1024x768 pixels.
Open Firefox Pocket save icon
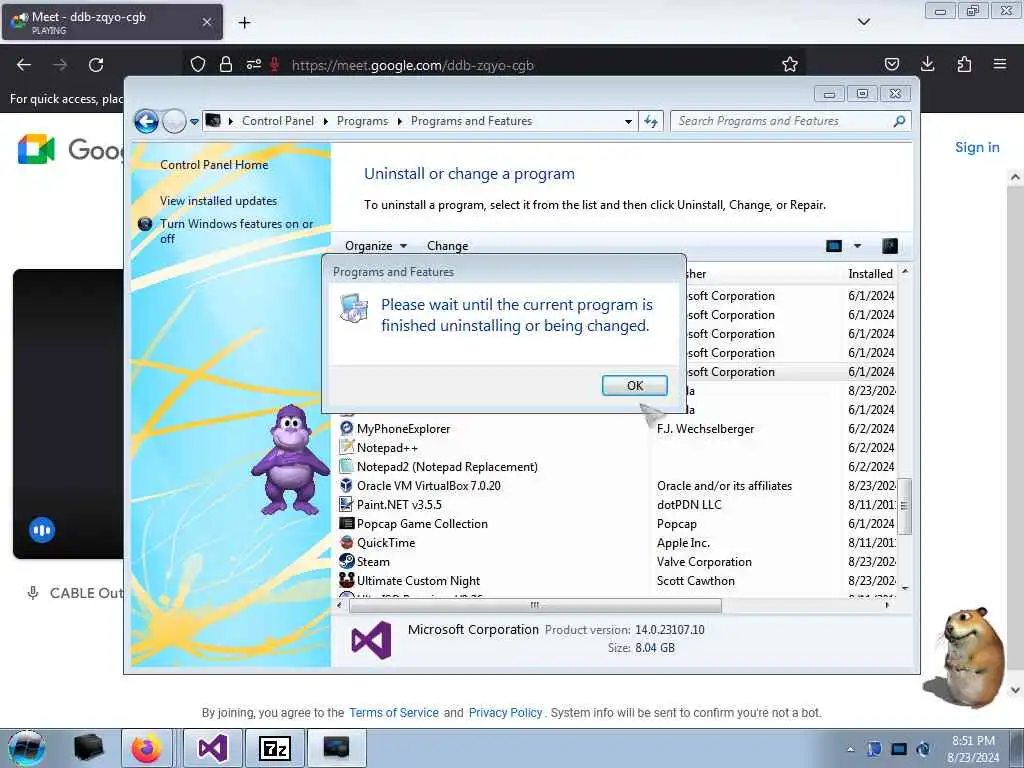click(891, 64)
